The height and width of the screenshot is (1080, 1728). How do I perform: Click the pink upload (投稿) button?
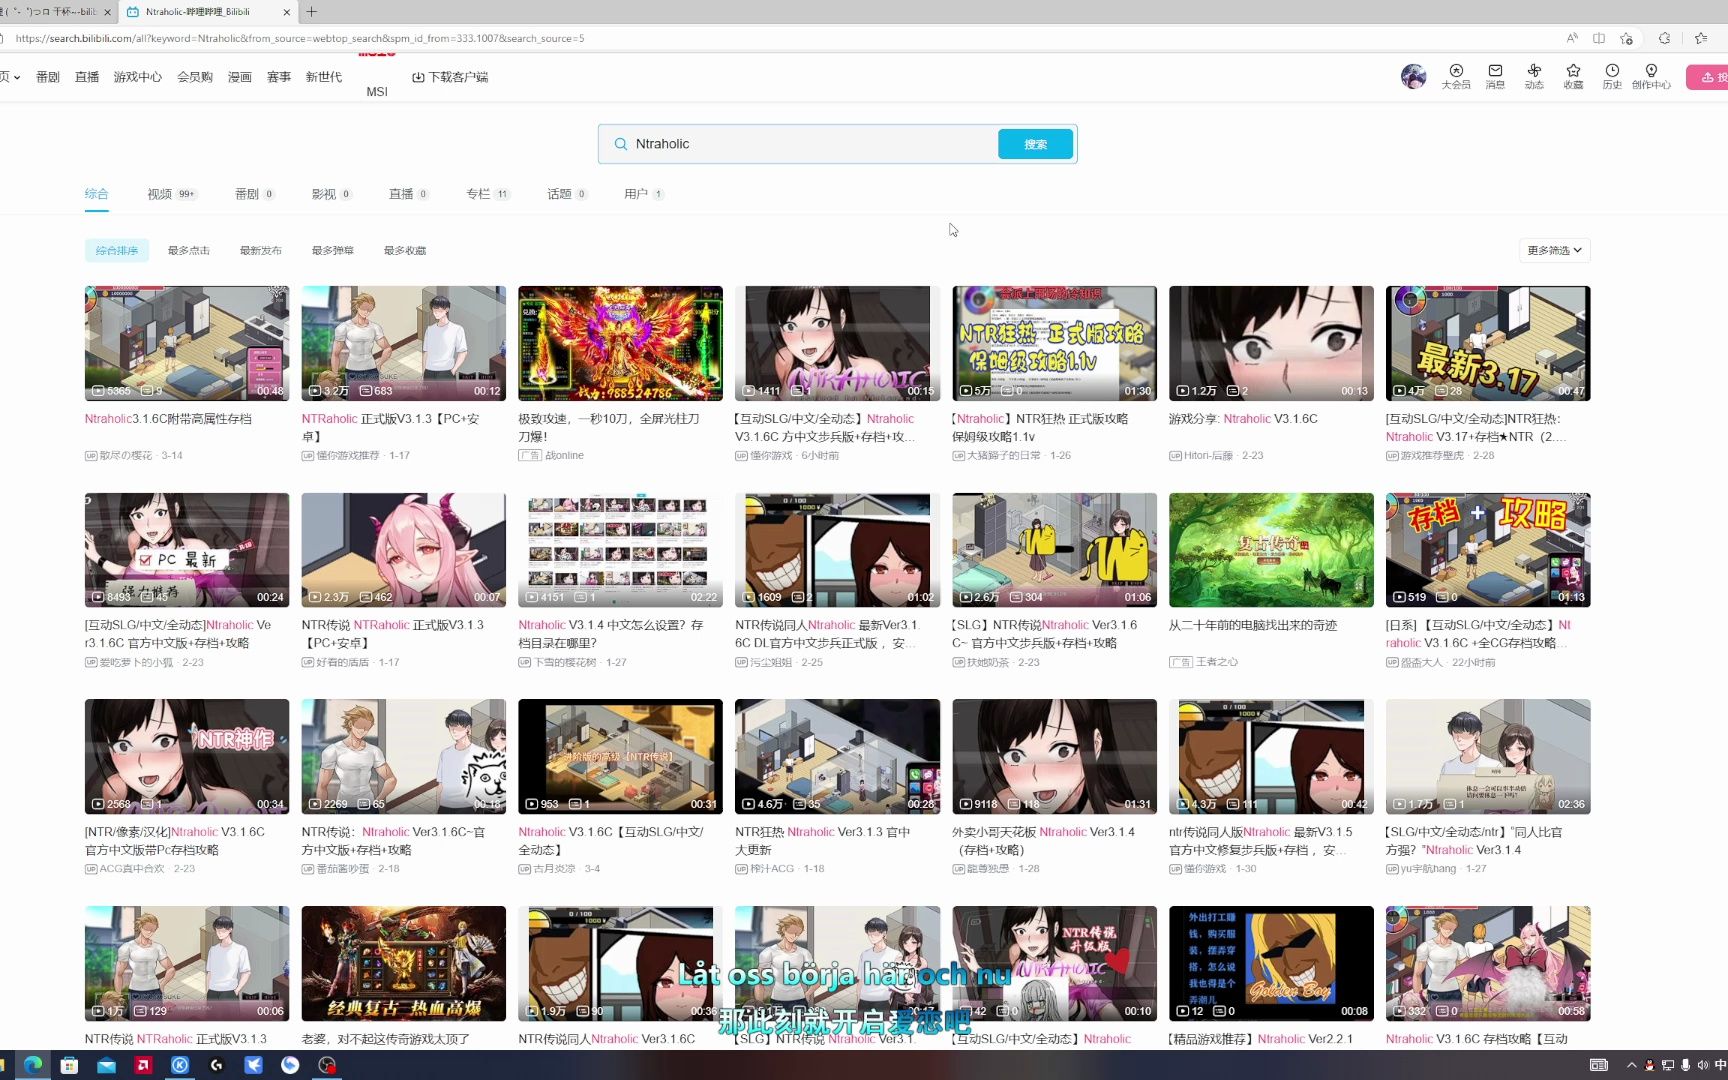tap(1708, 77)
